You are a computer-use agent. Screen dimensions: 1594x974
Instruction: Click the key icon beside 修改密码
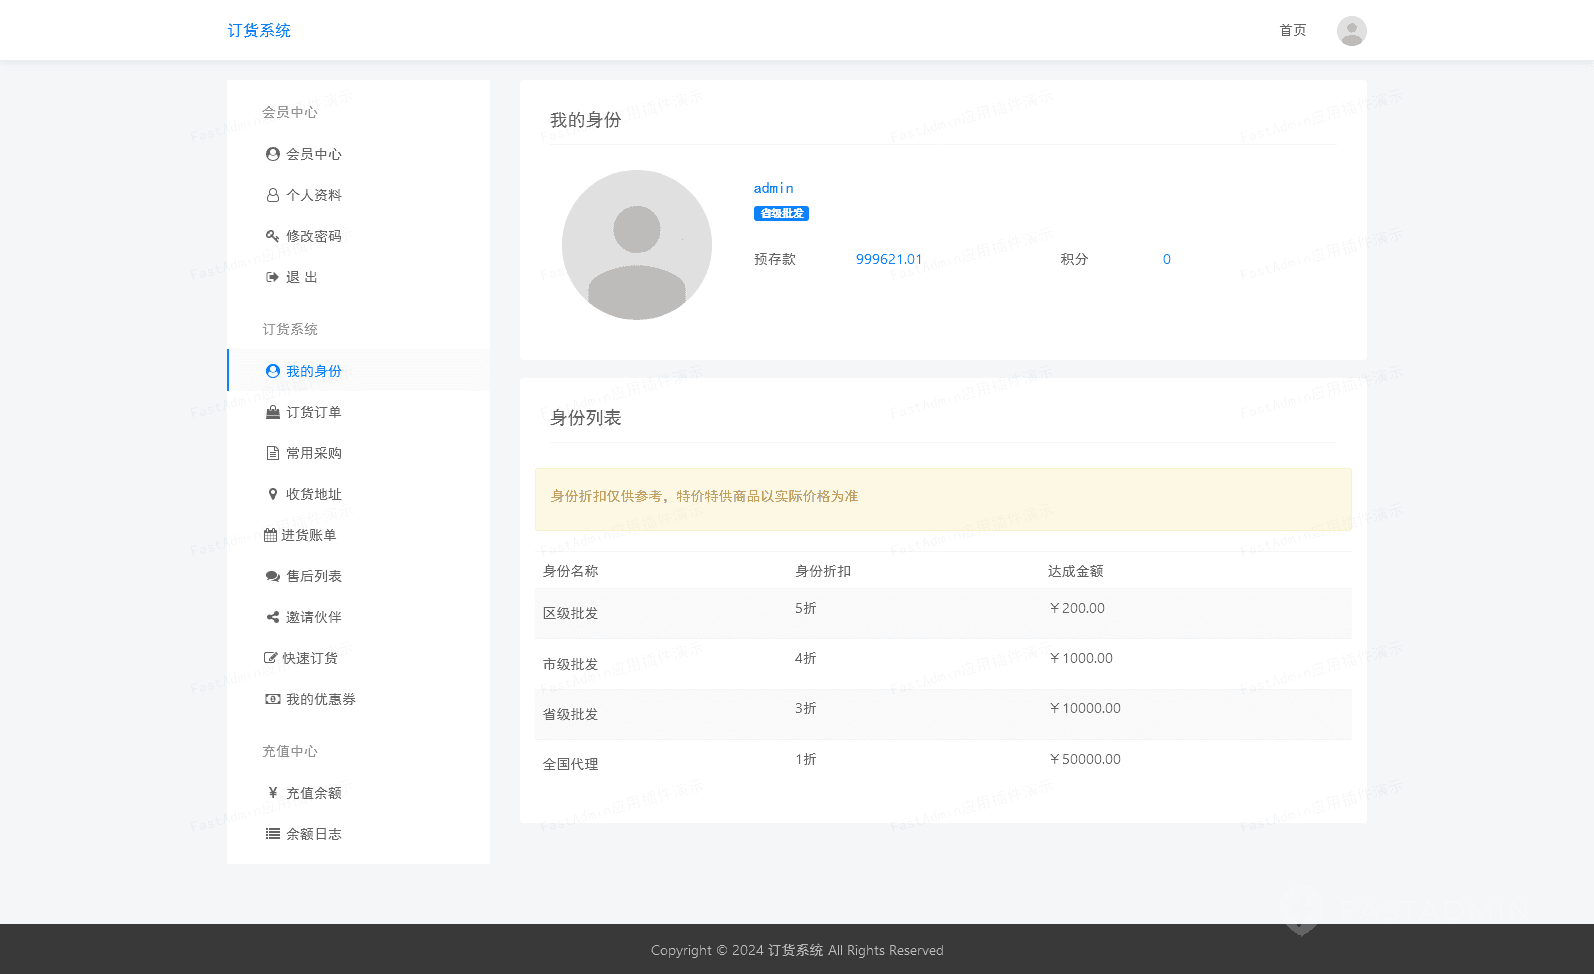point(272,236)
